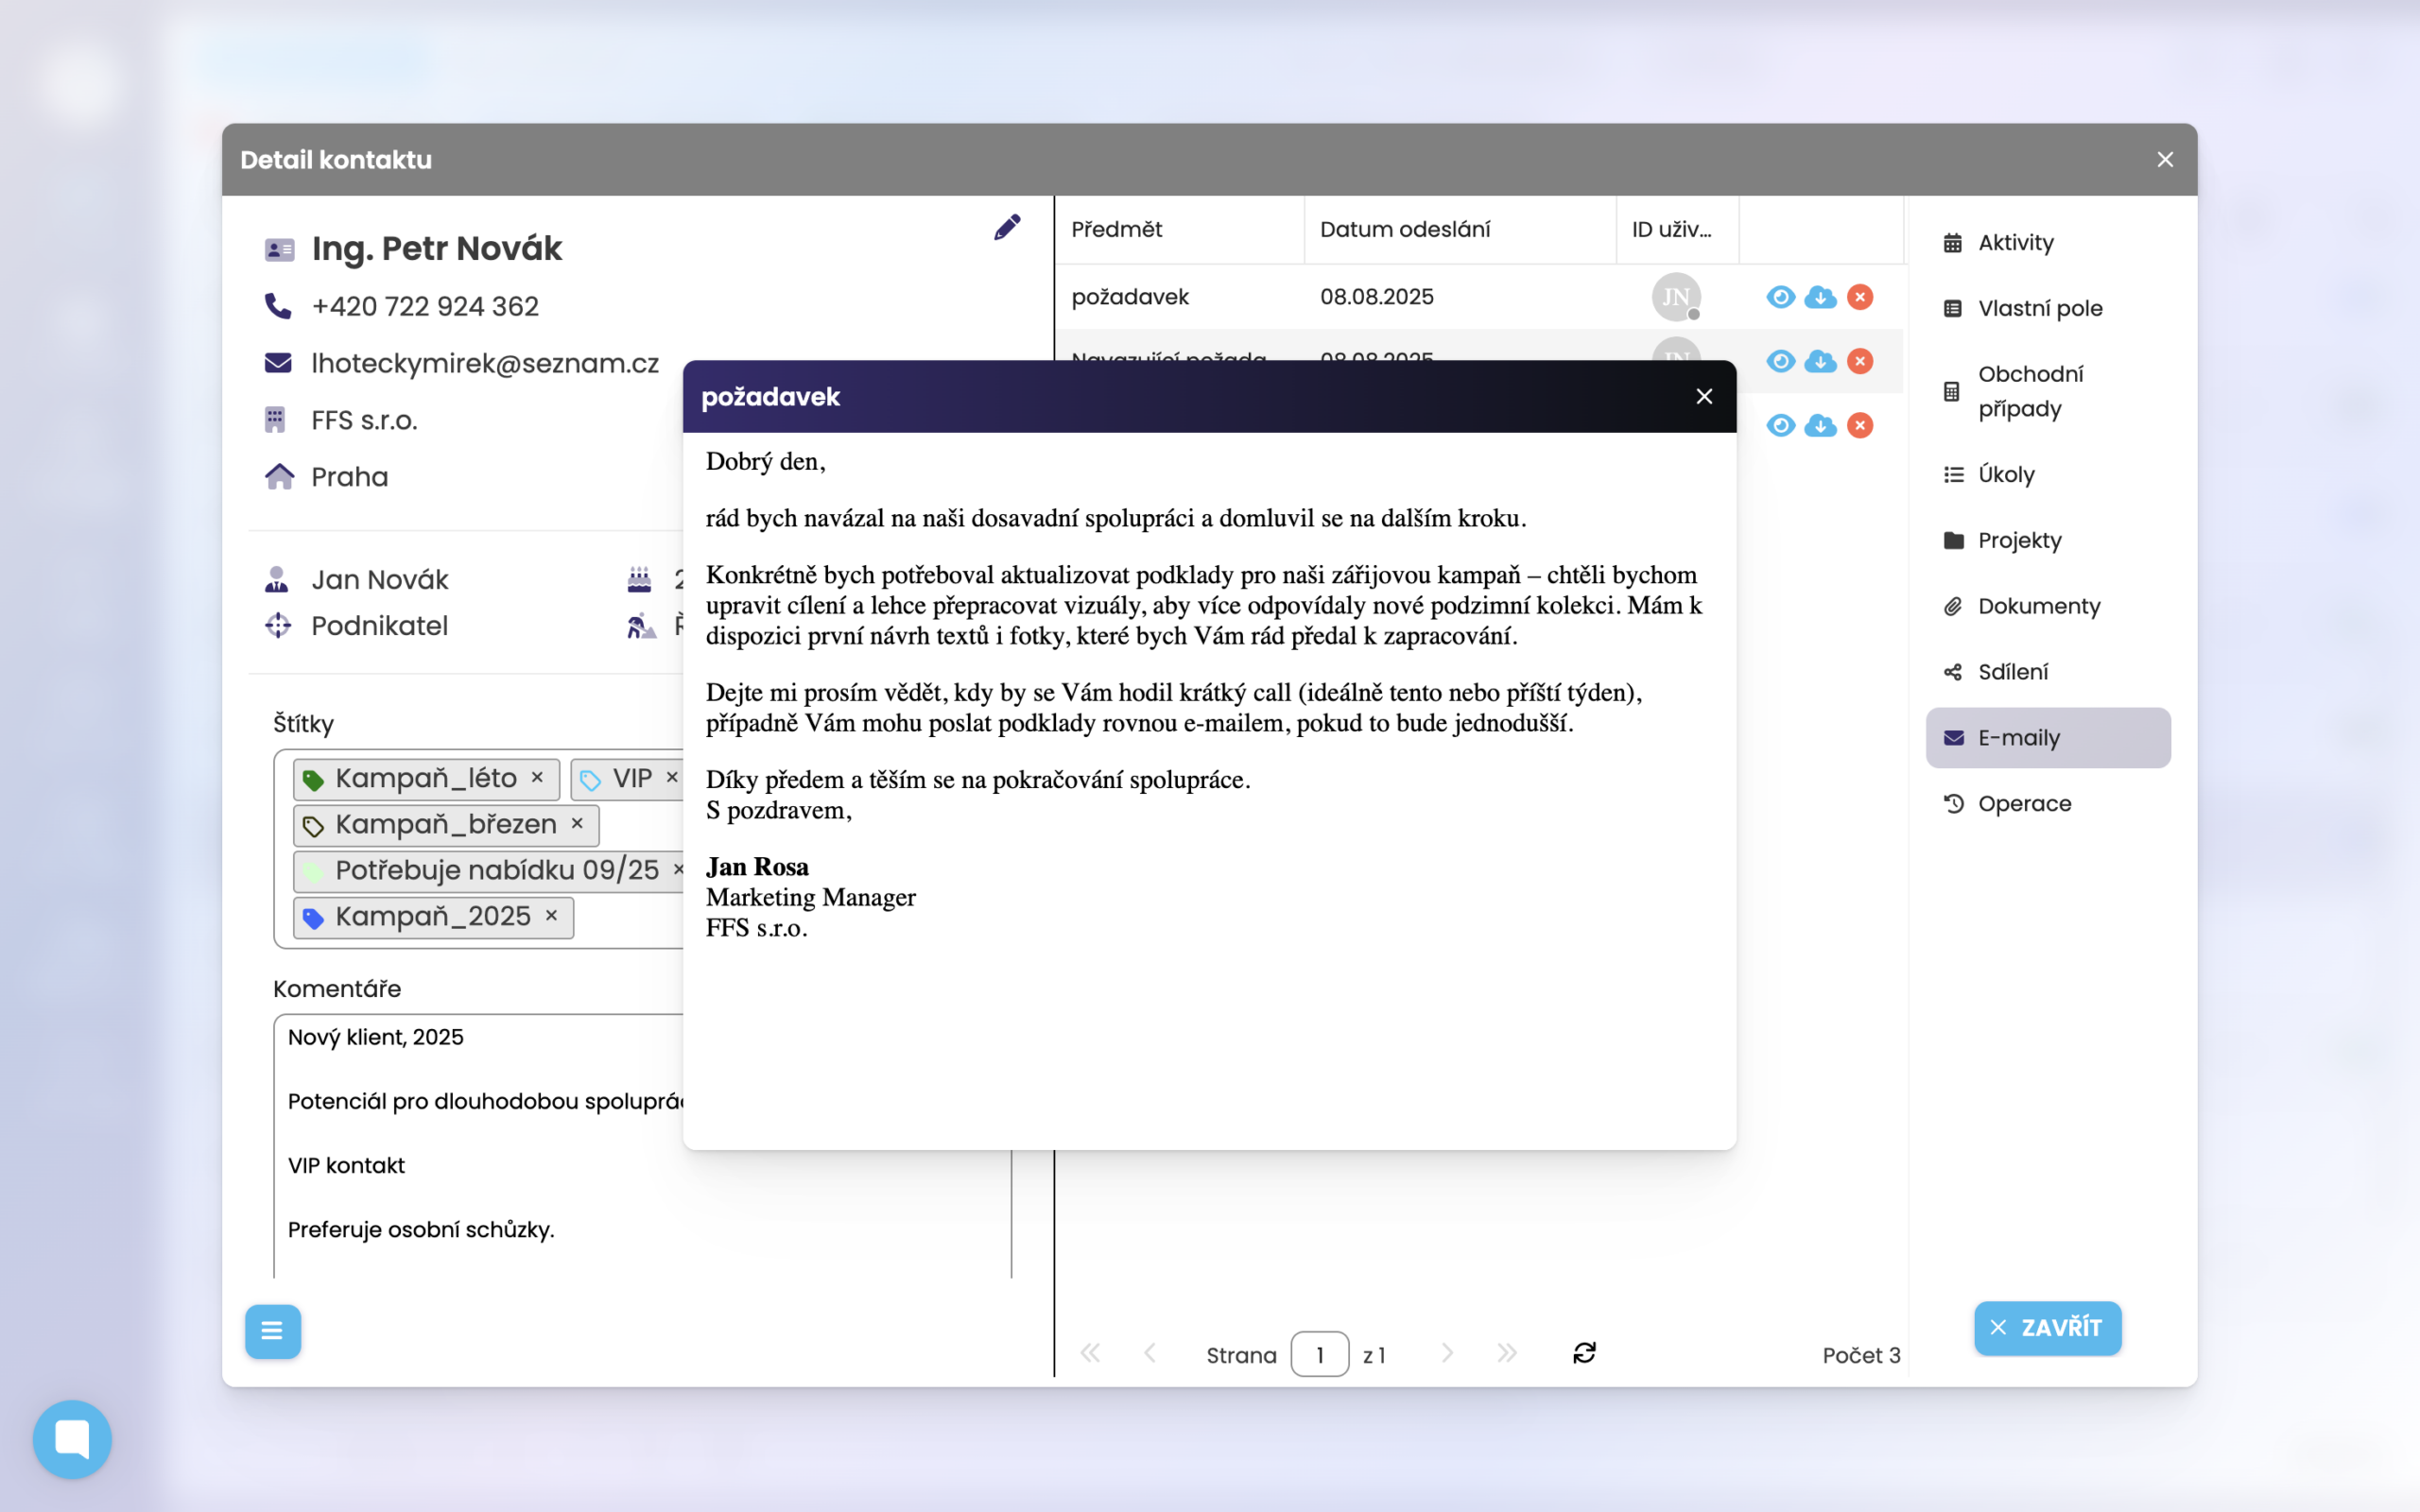Screen dimensions: 2420x1512
Task: Preview the Navazující požadavek email via eye icon
Action: point(1782,362)
